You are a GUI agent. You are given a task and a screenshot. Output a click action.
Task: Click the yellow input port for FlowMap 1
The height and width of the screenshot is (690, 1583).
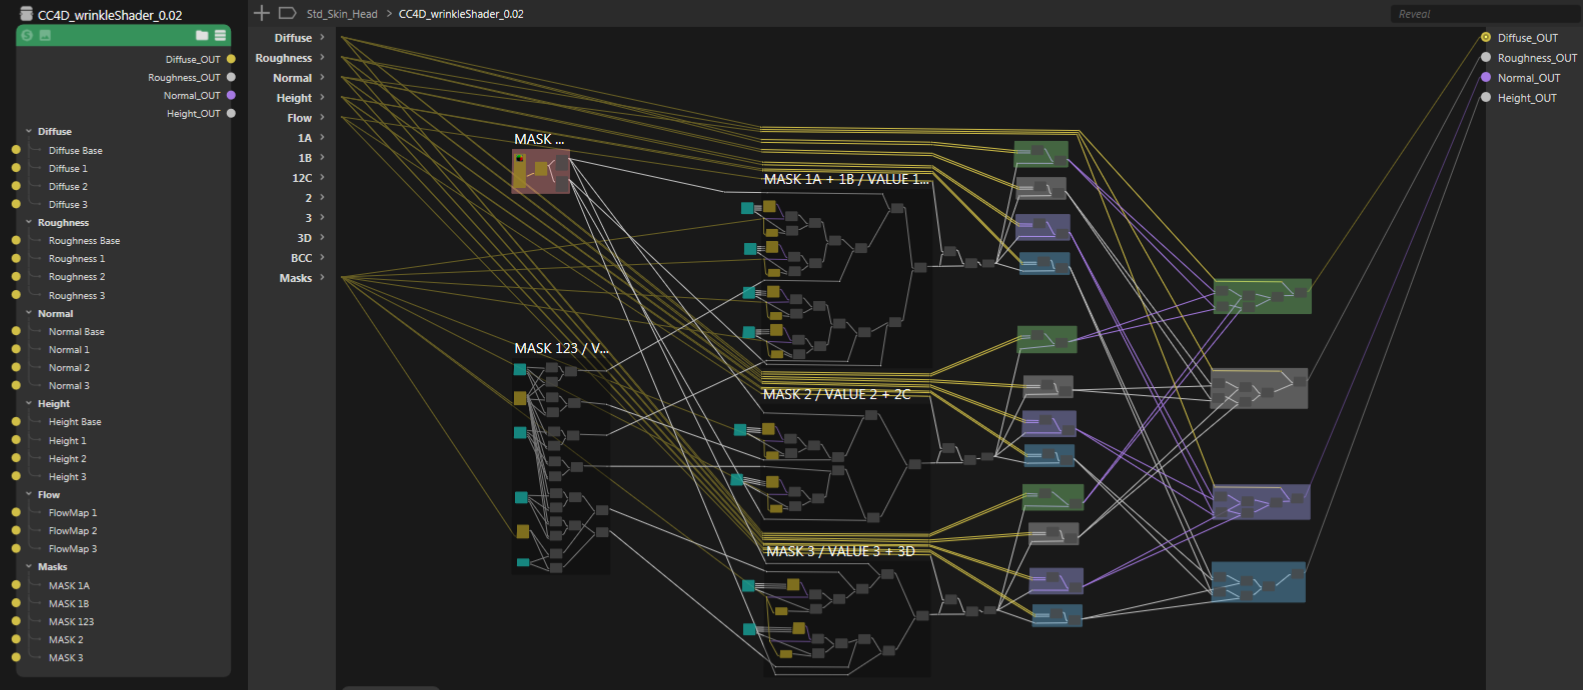(x=16, y=512)
